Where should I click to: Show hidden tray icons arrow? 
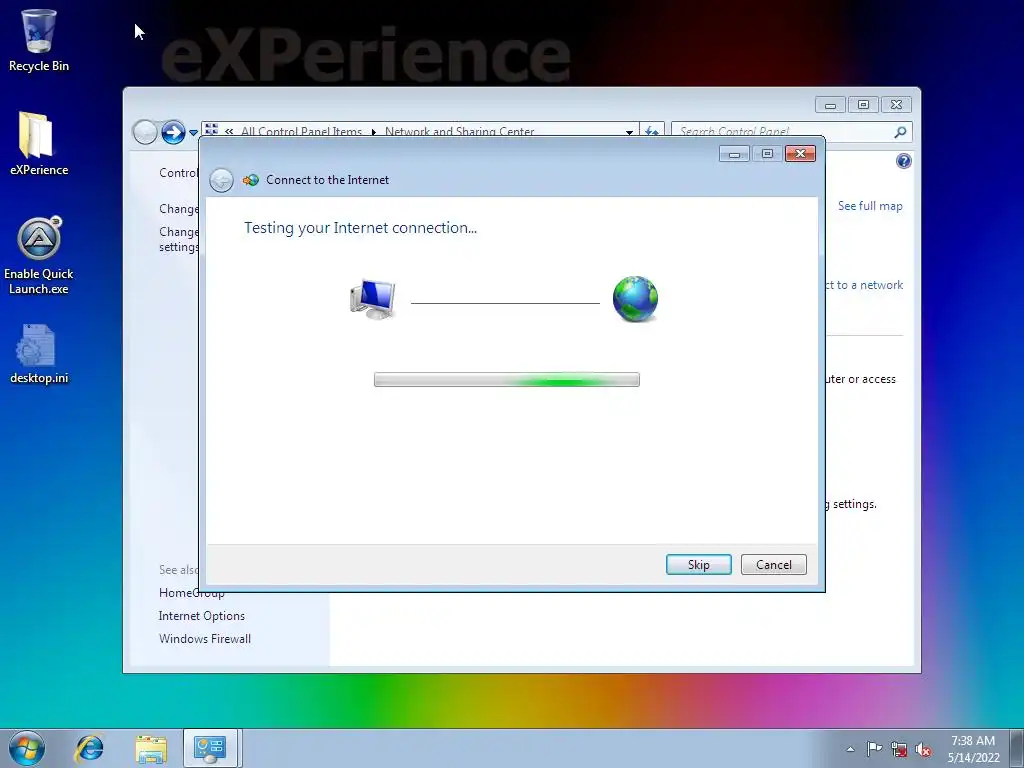coord(850,749)
